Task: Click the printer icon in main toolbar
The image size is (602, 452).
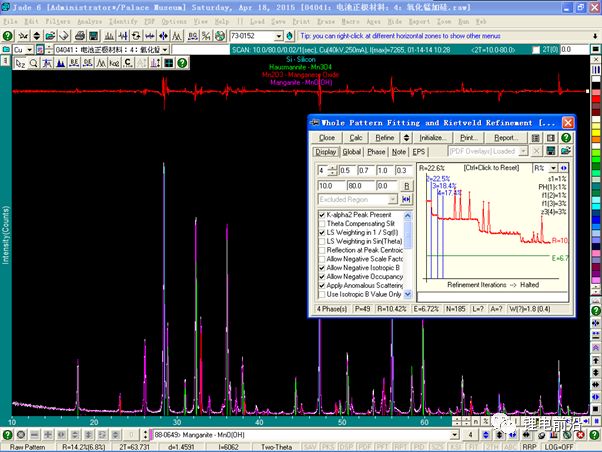Action: pyautogui.click(x=80, y=36)
